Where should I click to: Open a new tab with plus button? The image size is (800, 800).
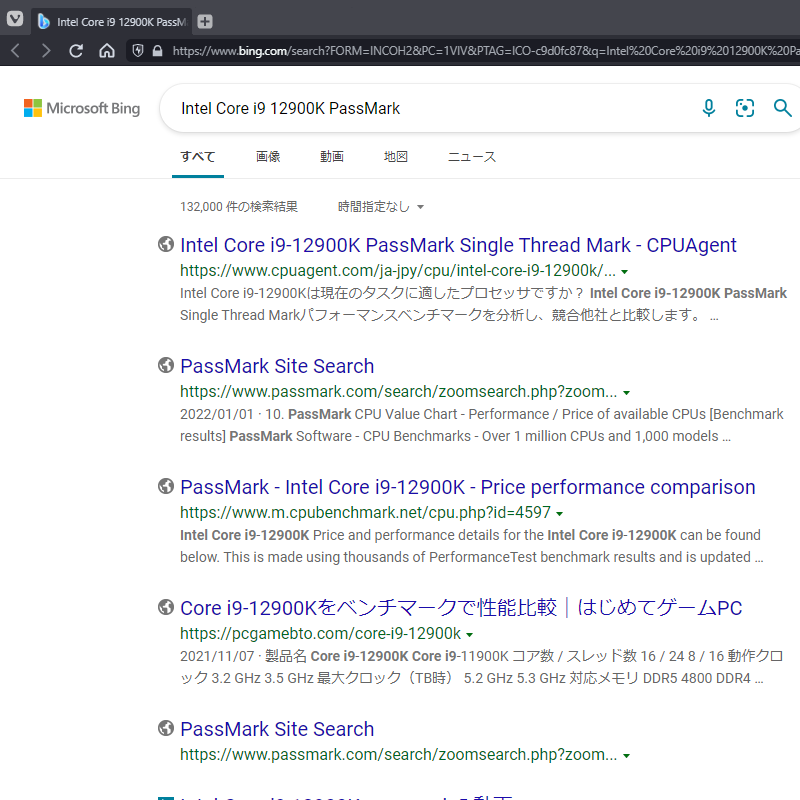click(x=205, y=21)
